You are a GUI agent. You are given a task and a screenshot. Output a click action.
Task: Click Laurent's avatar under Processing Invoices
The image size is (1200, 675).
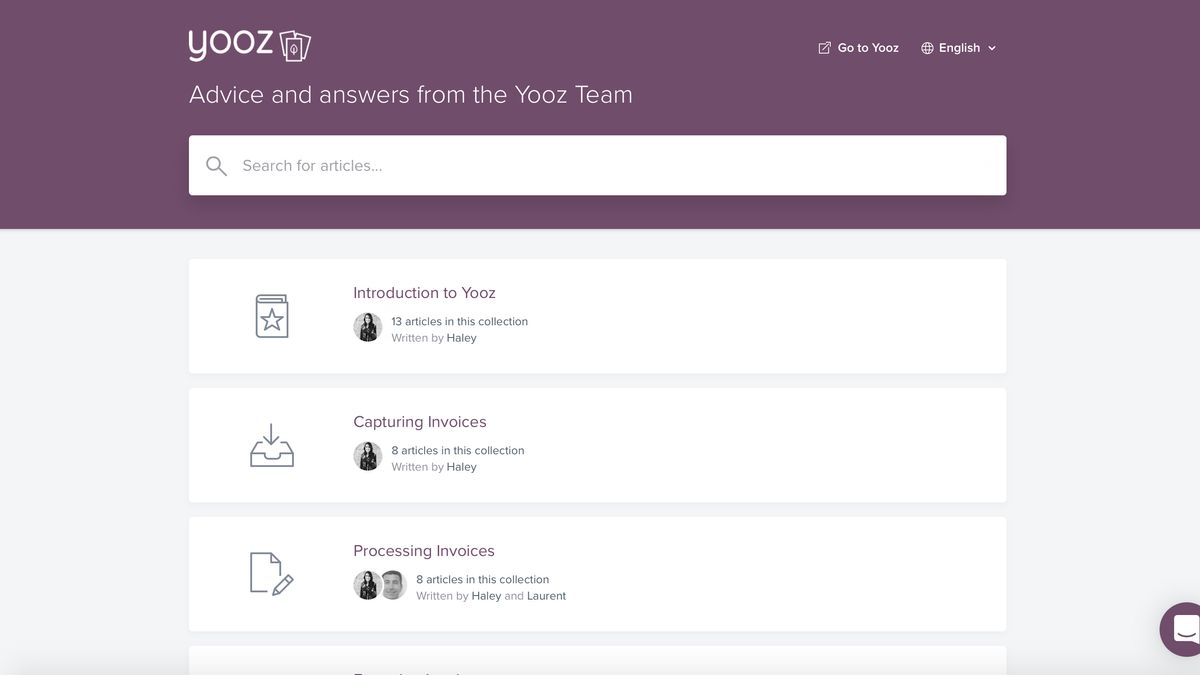tap(393, 584)
